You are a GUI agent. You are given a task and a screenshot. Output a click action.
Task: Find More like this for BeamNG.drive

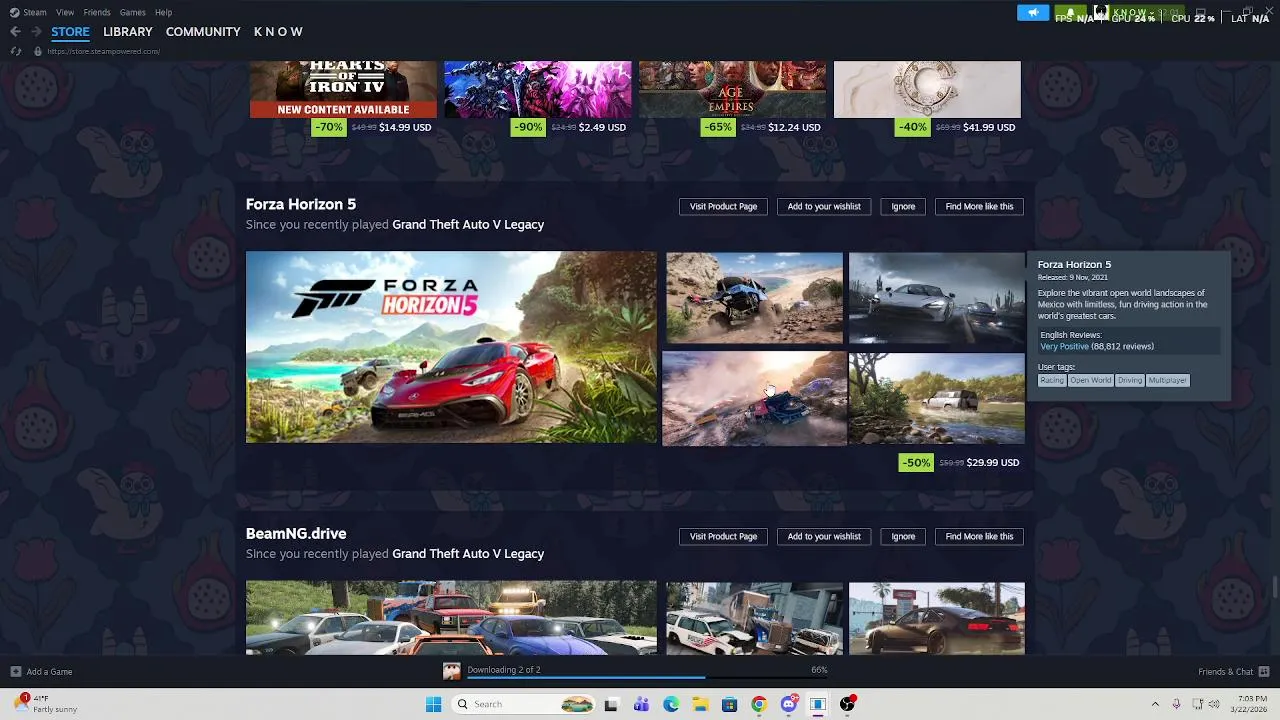[x=979, y=536]
